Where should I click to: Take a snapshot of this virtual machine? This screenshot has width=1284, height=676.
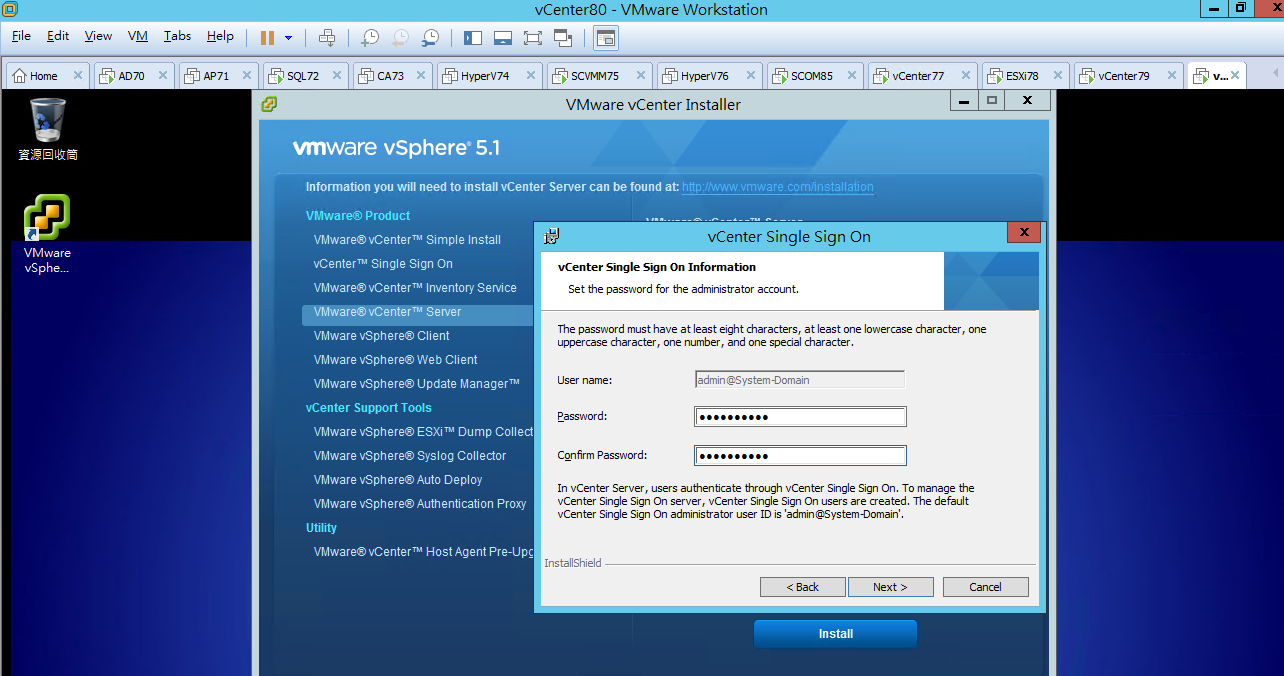pyautogui.click(x=370, y=38)
